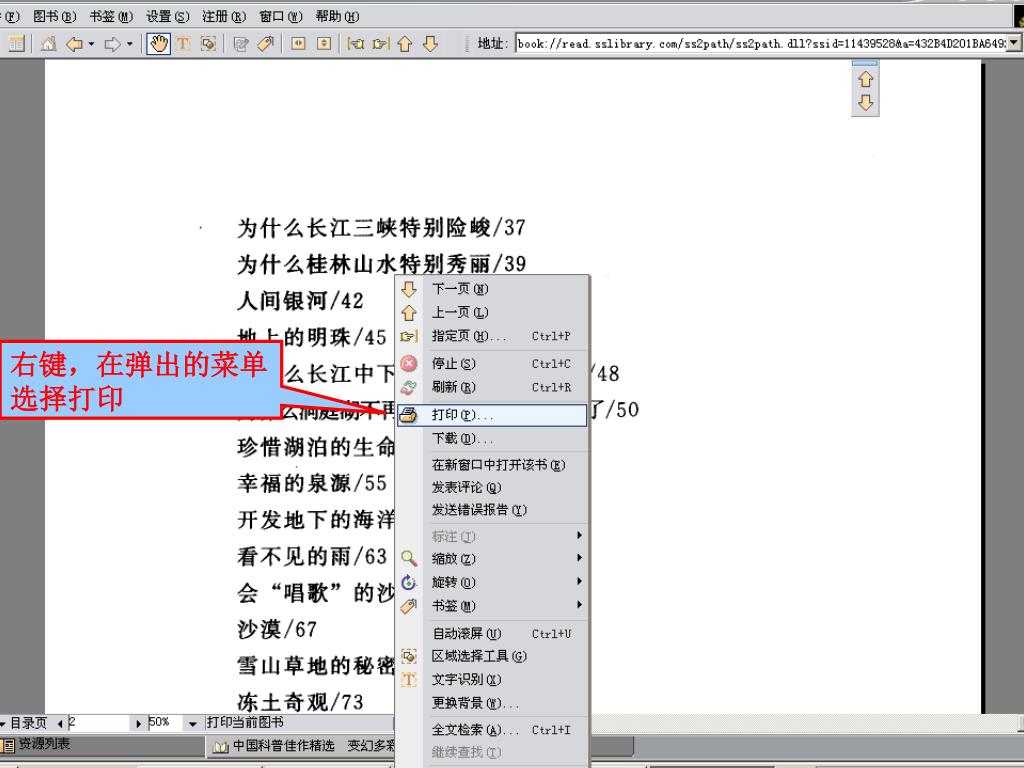
Task: Open the 帮助(H) menu
Action: point(337,16)
